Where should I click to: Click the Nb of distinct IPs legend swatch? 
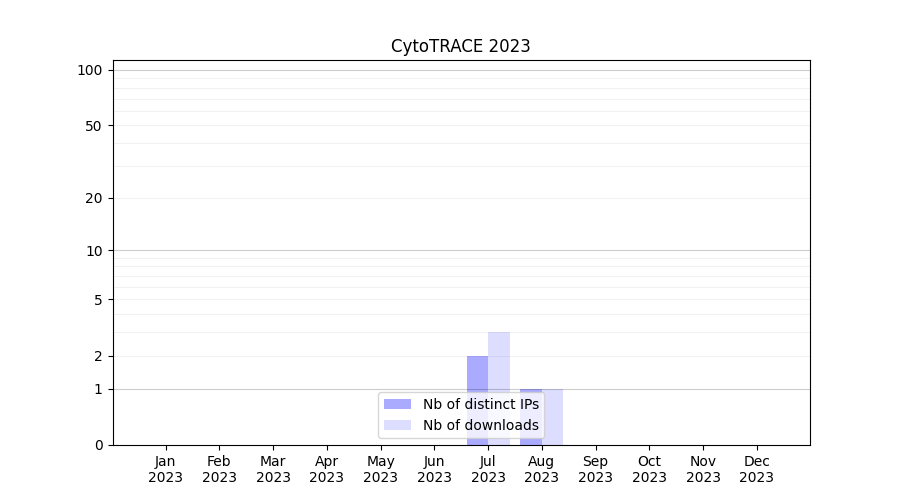point(397,404)
